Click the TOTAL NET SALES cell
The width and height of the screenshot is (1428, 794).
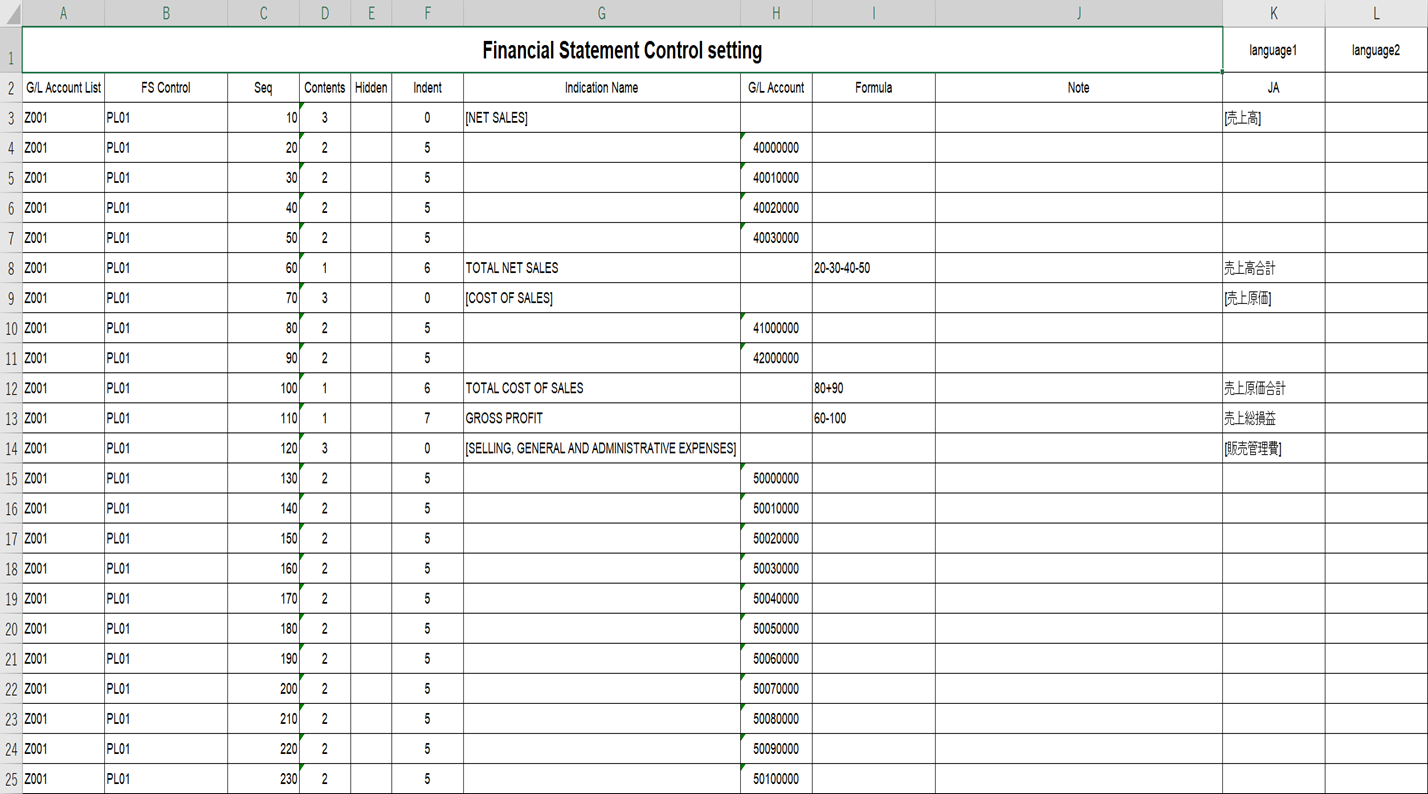601,268
